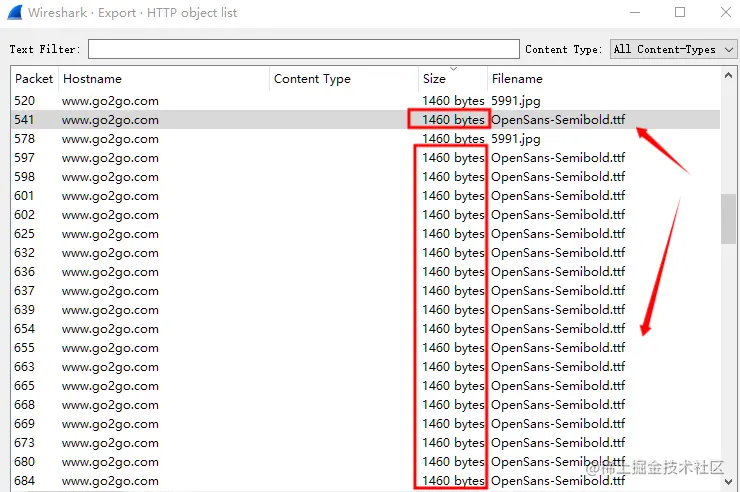The height and width of the screenshot is (492, 740).
Task: Minimize the HTTP object list window
Action: [635, 12]
